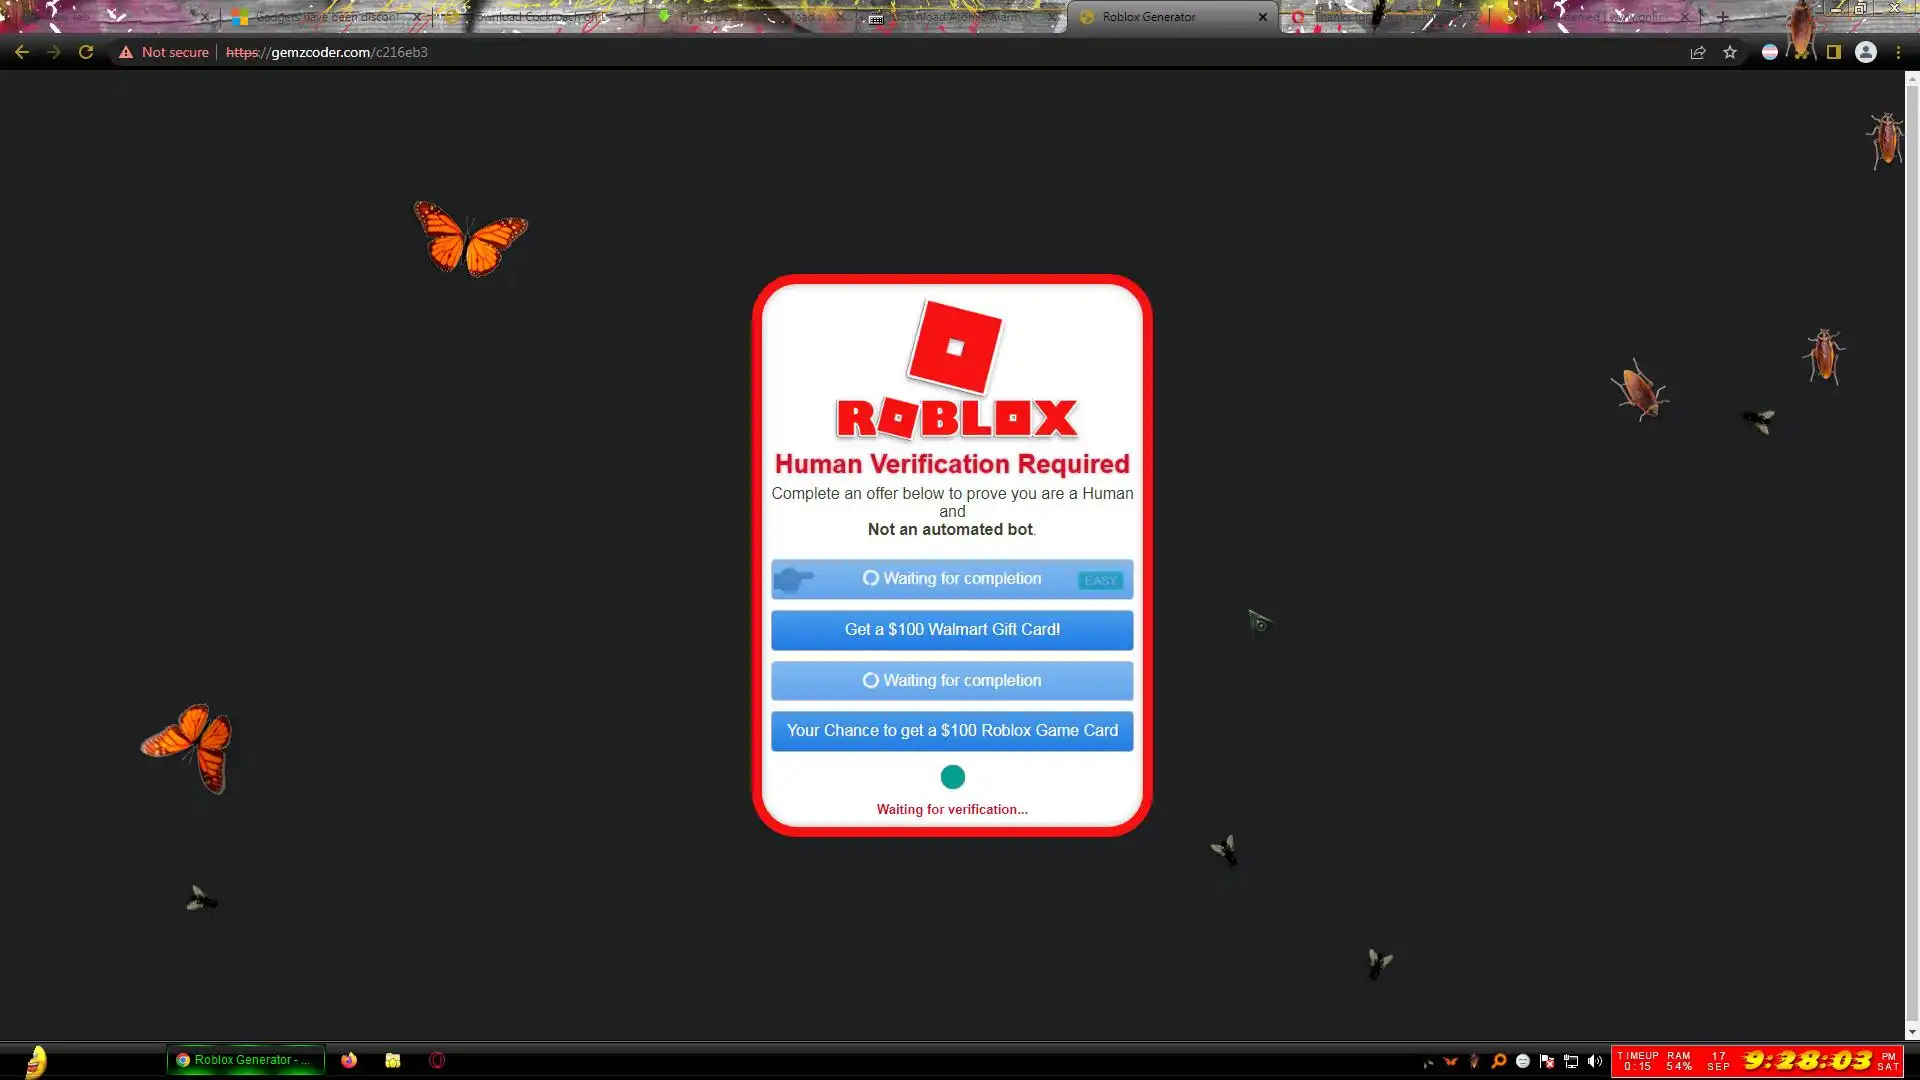
Task: Bookmark this page with the star icon
Action: (1730, 52)
